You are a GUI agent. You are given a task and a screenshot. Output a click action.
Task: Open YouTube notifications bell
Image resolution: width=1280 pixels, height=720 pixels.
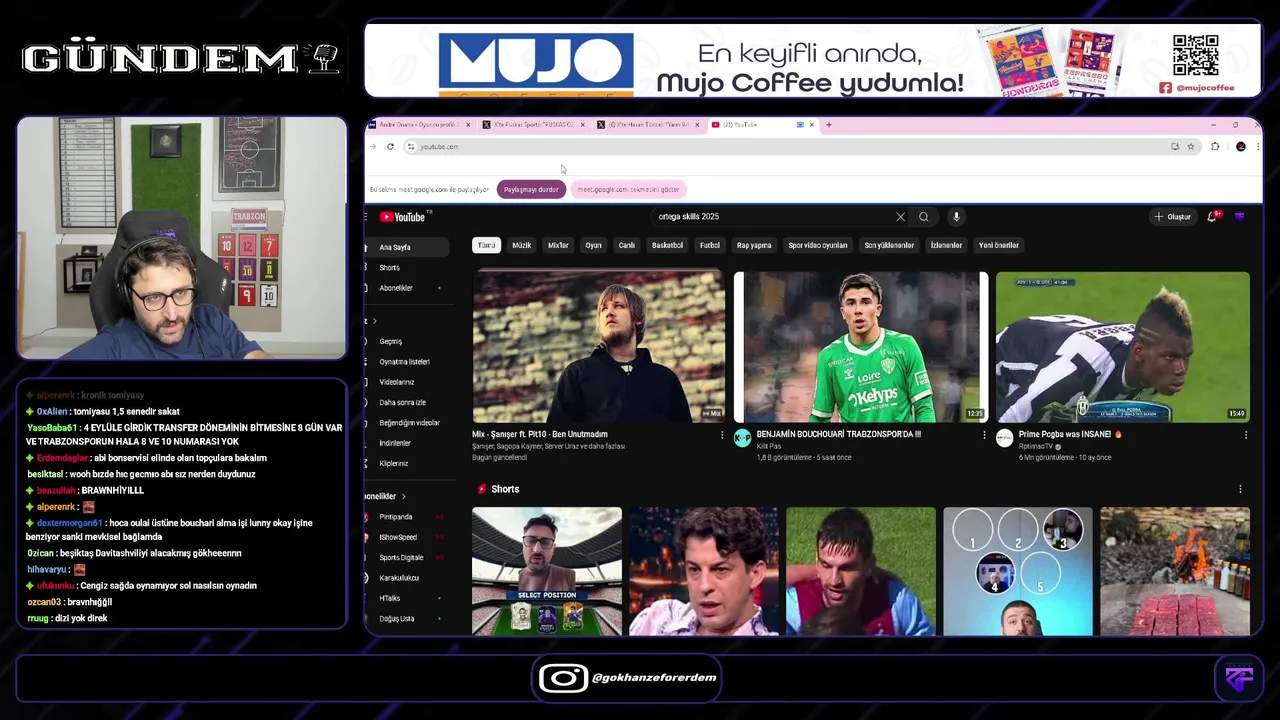click(x=1212, y=217)
